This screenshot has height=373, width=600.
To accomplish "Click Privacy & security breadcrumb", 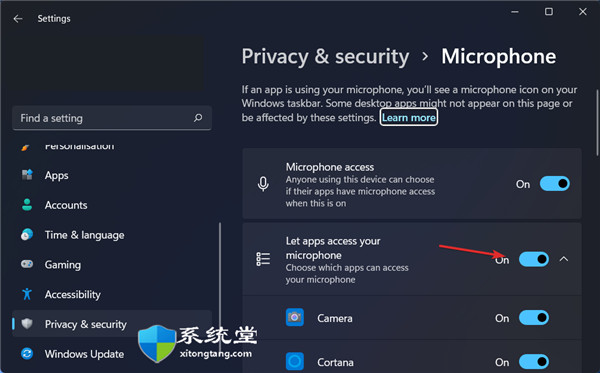I will [325, 57].
